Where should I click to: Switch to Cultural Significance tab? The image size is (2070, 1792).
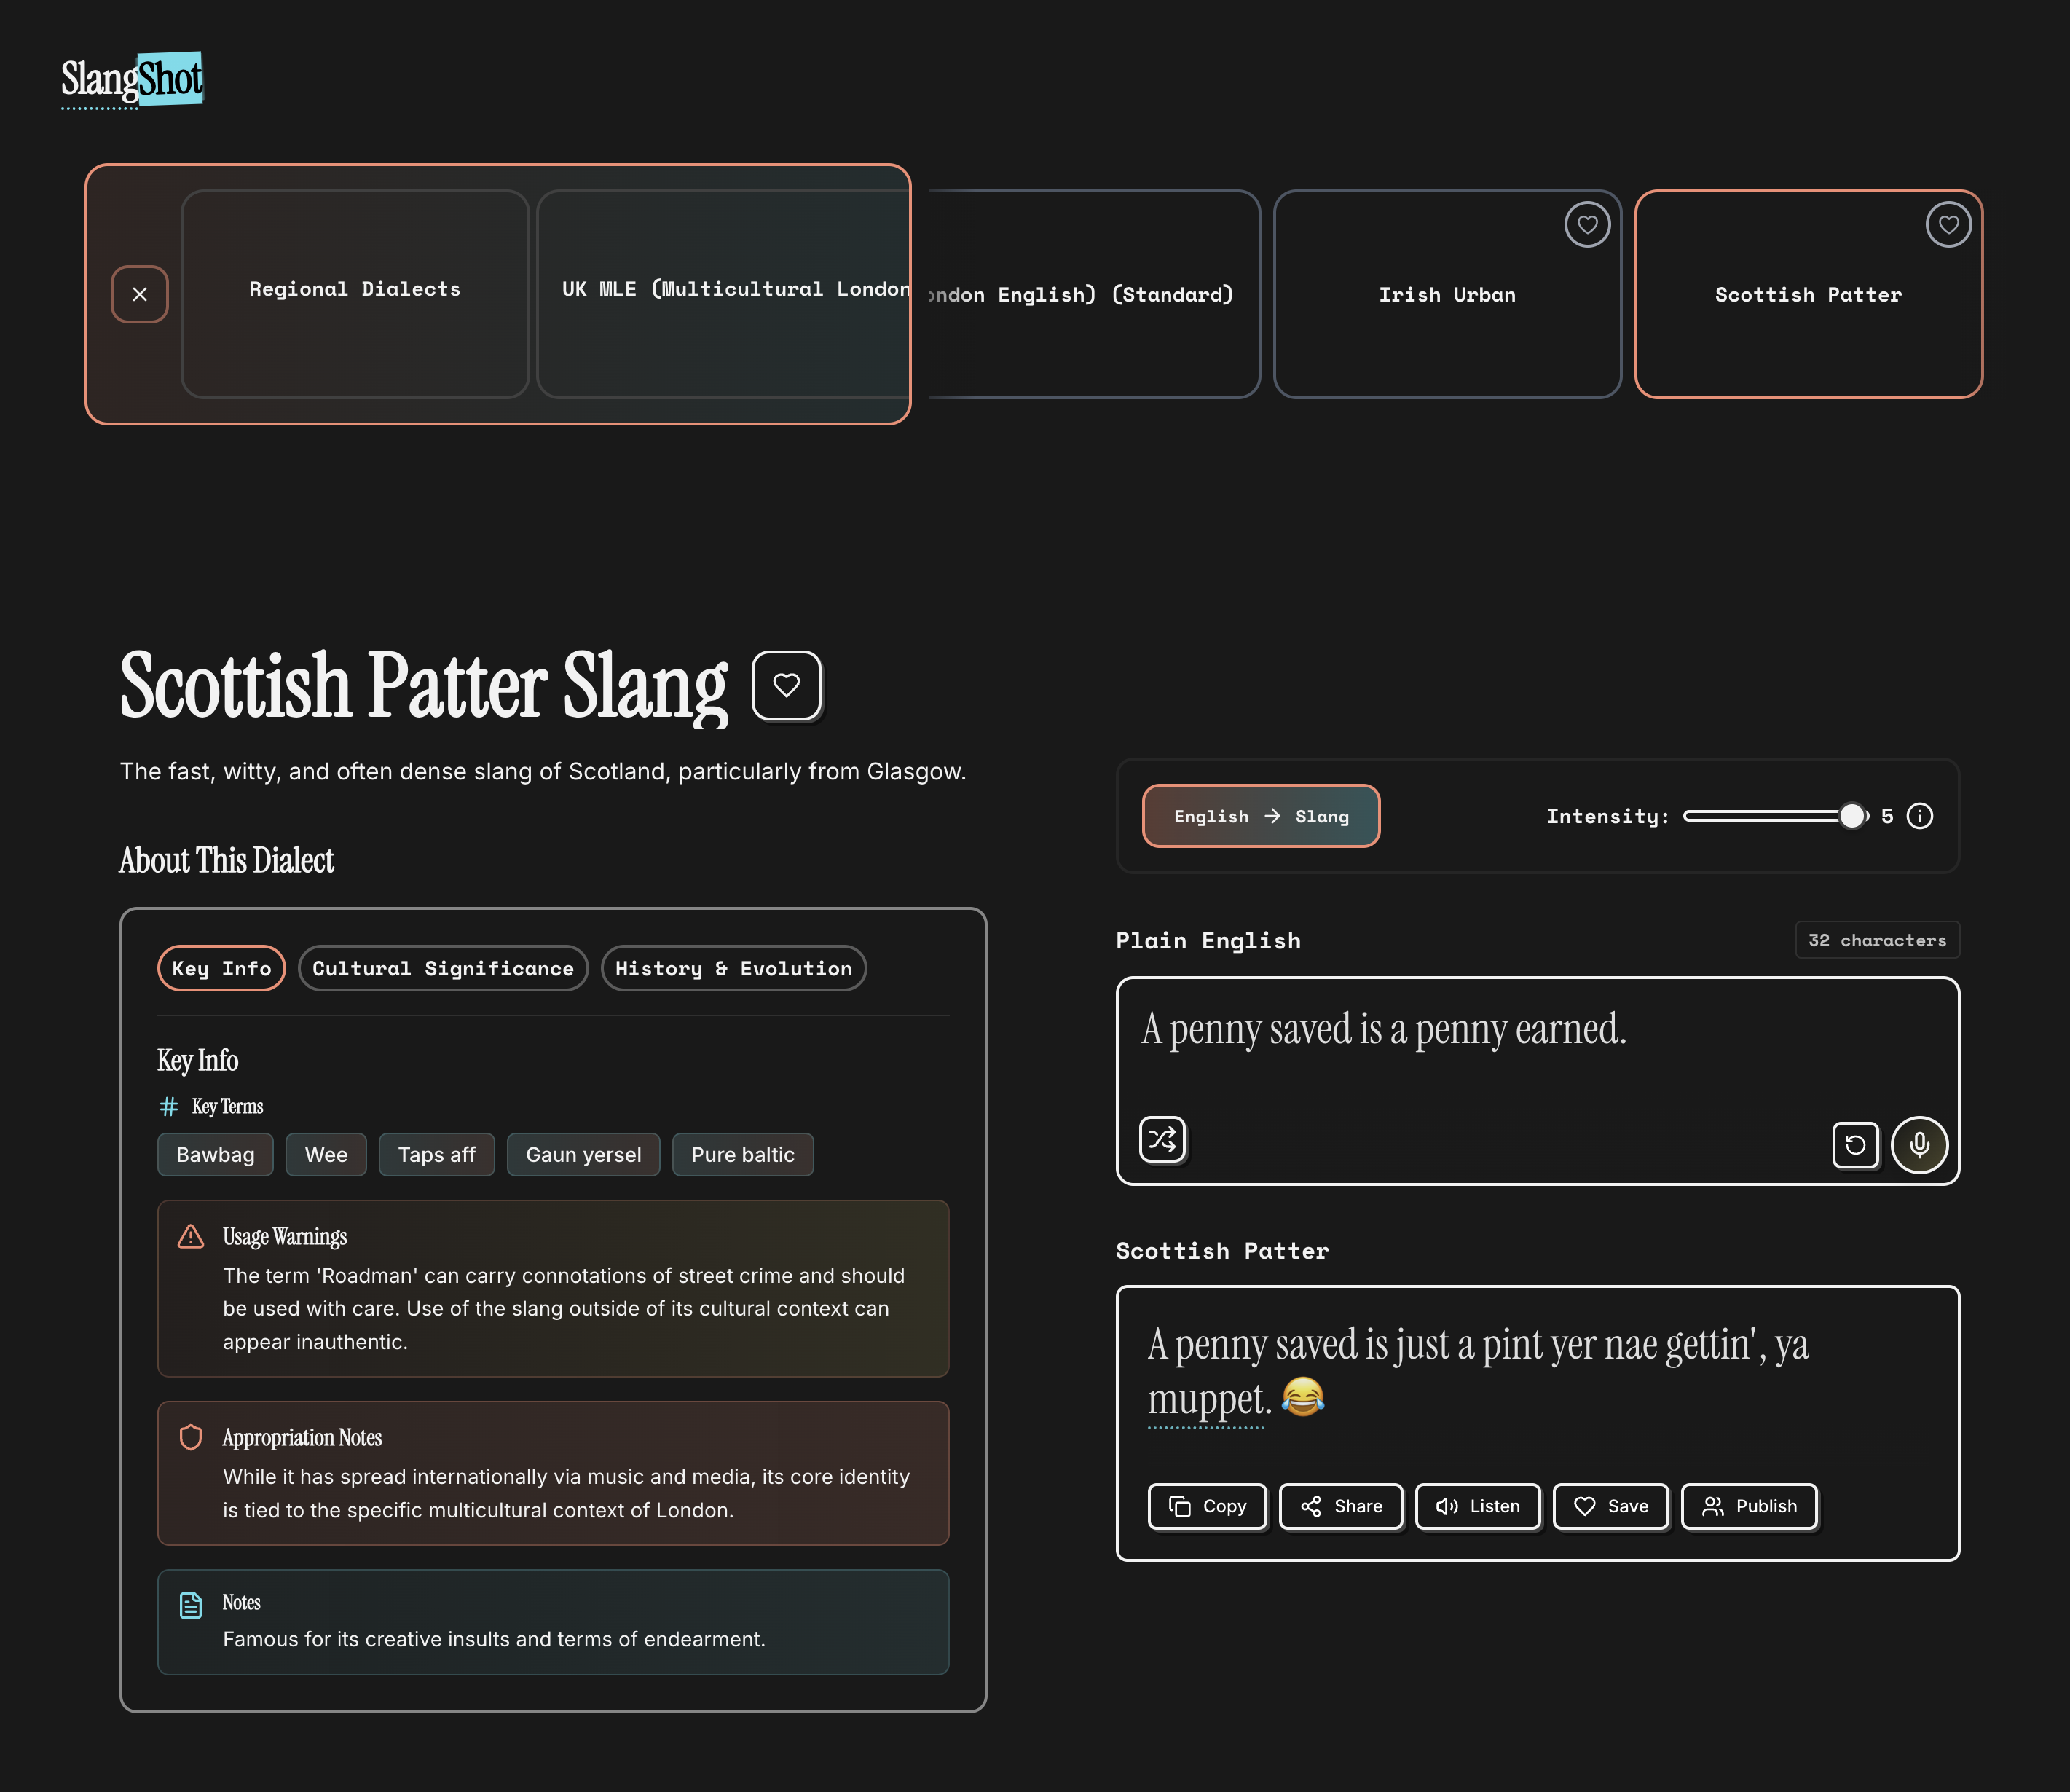coord(443,968)
